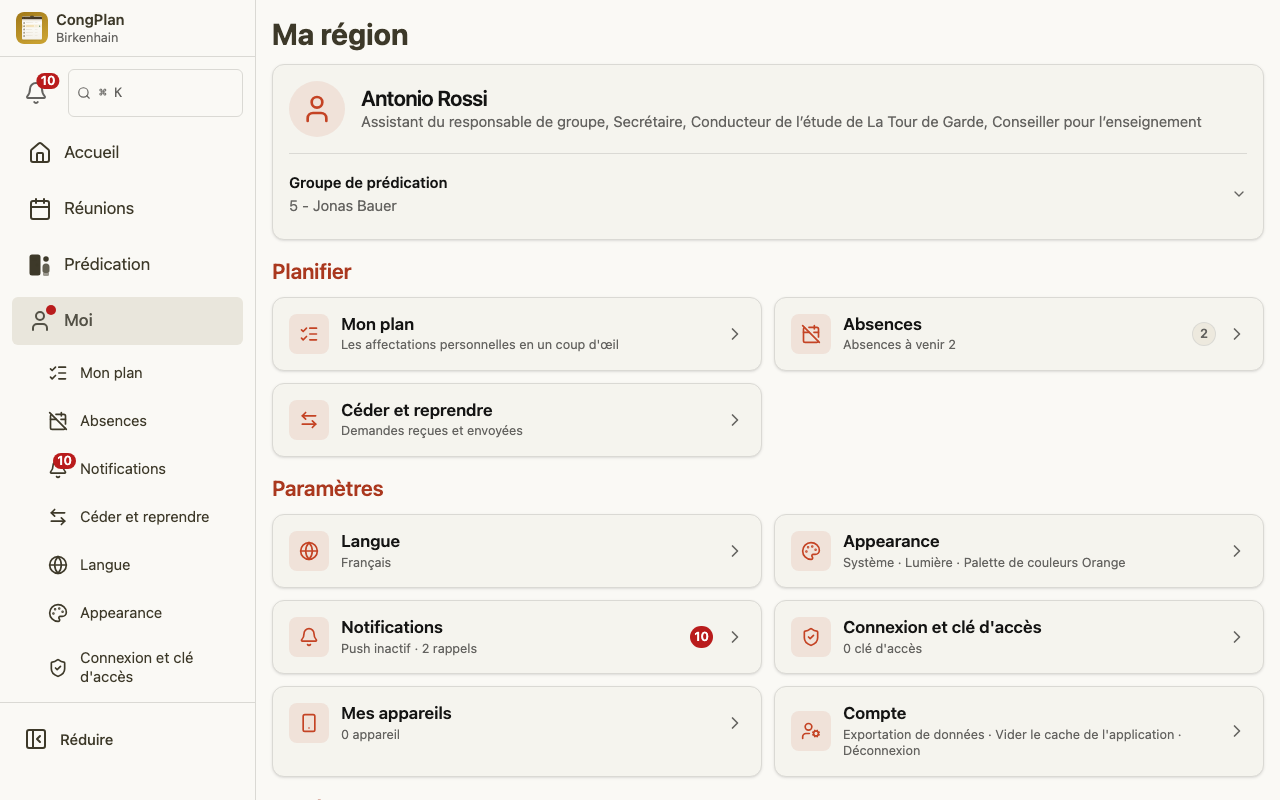Click the sidebar globe icon beside Langue
This screenshot has height=800, width=1280.
pyautogui.click(x=58, y=565)
